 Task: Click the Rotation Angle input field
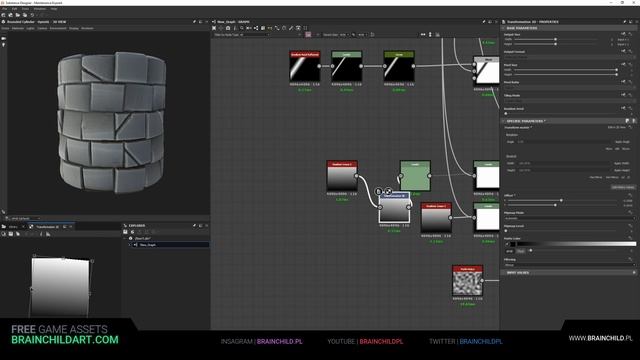563,142
